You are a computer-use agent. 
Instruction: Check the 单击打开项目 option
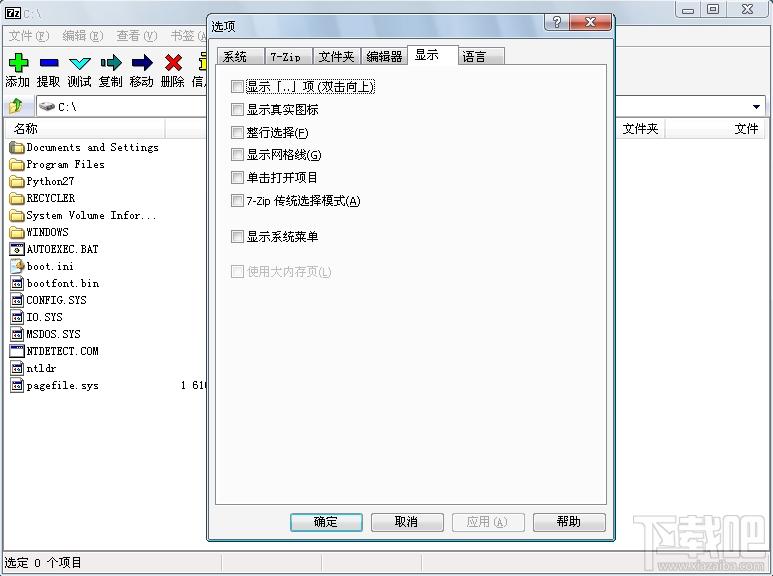click(237, 178)
